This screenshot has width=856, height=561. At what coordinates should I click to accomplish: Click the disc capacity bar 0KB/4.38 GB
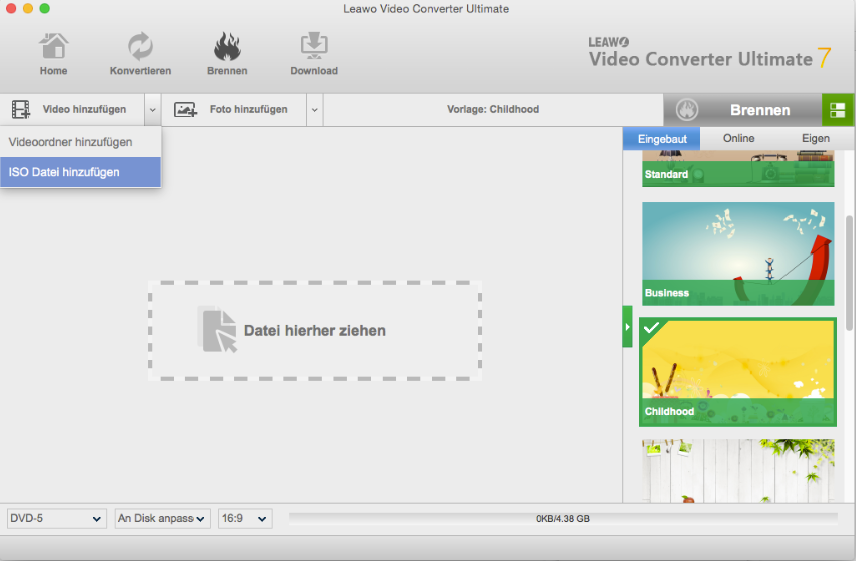click(x=563, y=518)
